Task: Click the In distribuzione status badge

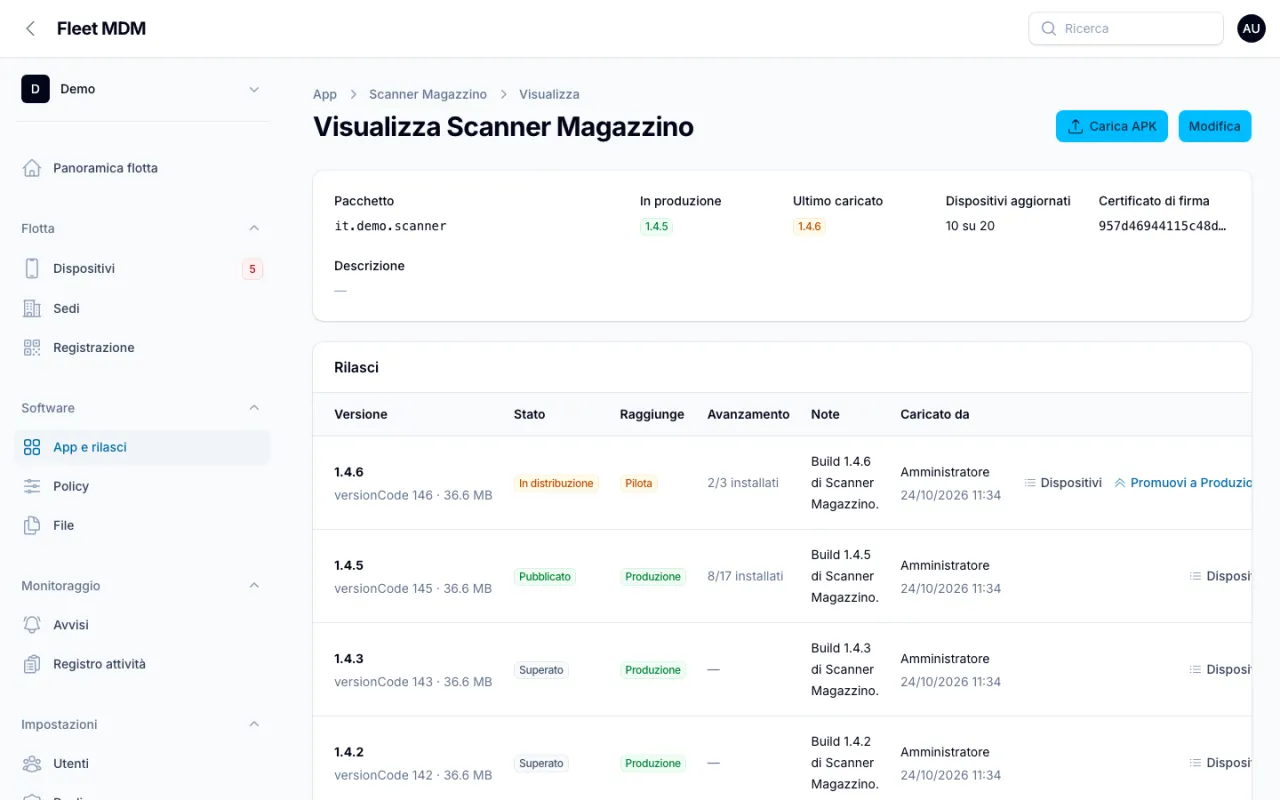Action: 556,483
